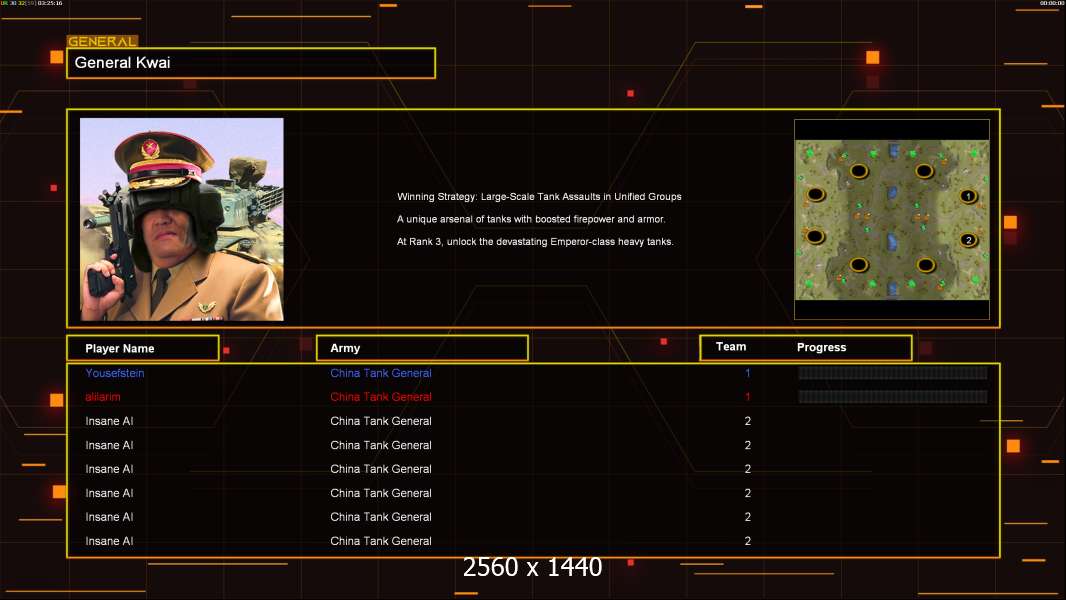Select player aliarim in the list
The width and height of the screenshot is (1066, 600).
point(103,397)
